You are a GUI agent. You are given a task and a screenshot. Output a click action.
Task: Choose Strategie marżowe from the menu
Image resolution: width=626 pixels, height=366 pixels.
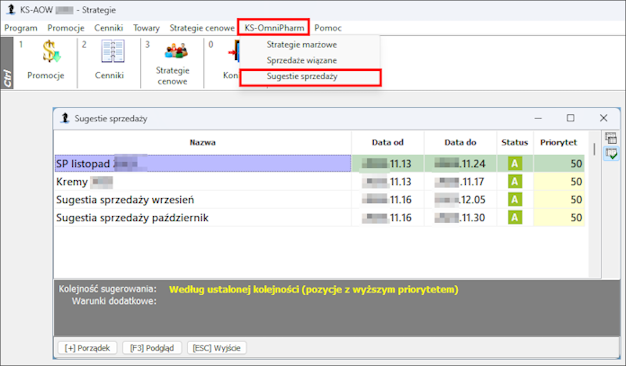[302, 45]
